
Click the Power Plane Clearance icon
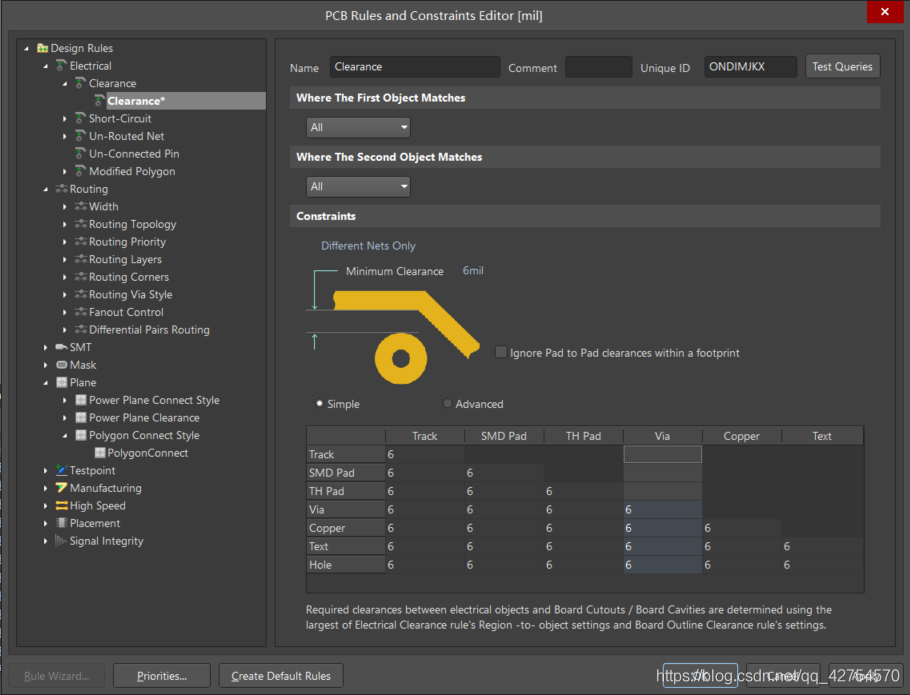pyautogui.click(x=81, y=418)
